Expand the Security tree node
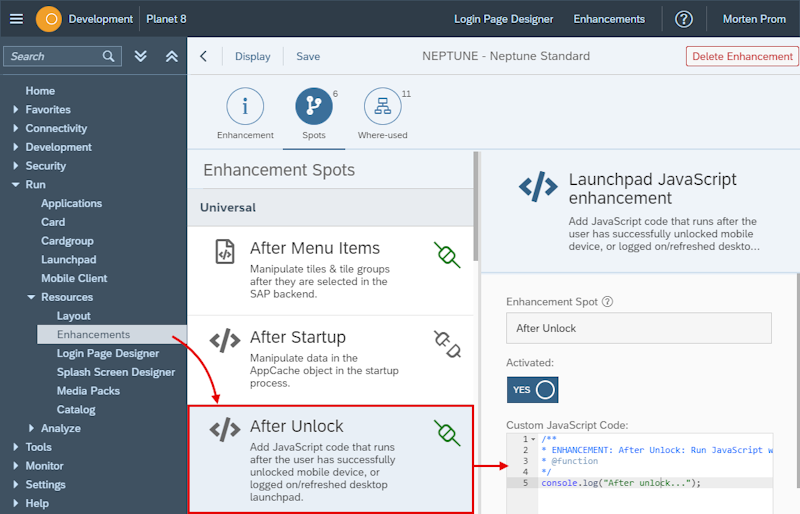Image resolution: width=800 pixels, height=514 pixels. tap(16, 166)
